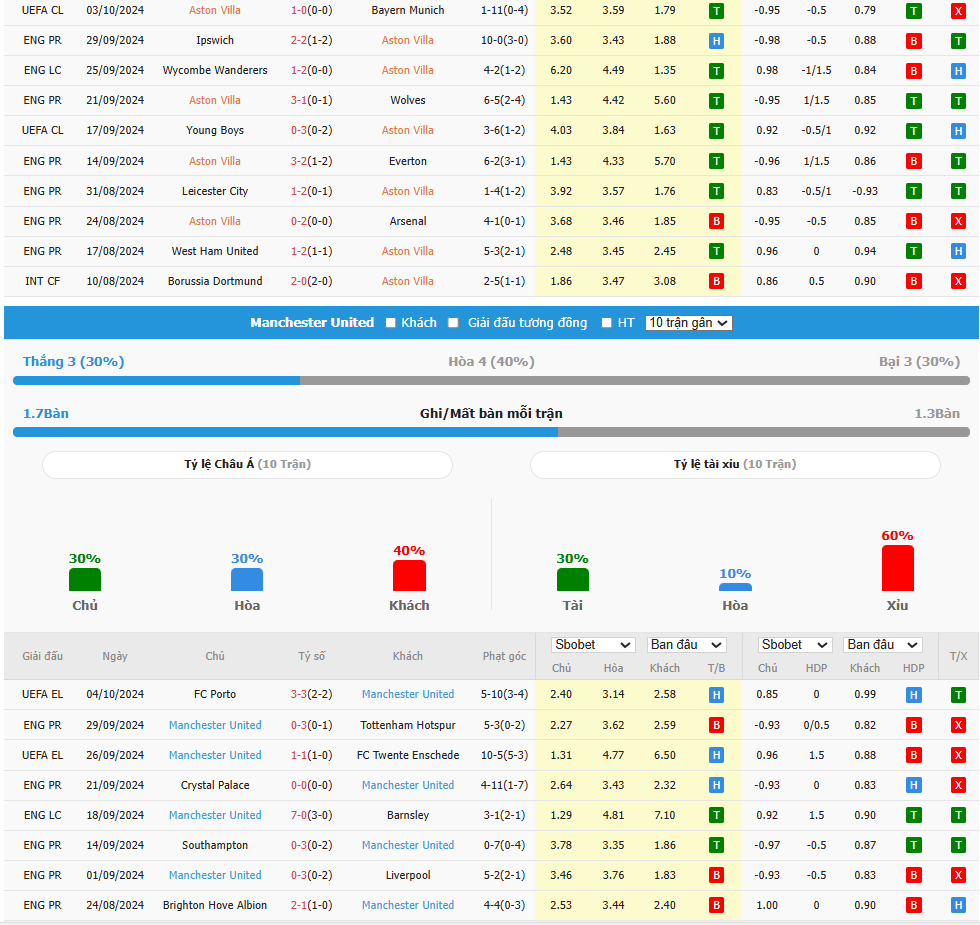Toggle the HT checkbox
Viewport: 980px width, 925px height.
[x=606, y=323]
